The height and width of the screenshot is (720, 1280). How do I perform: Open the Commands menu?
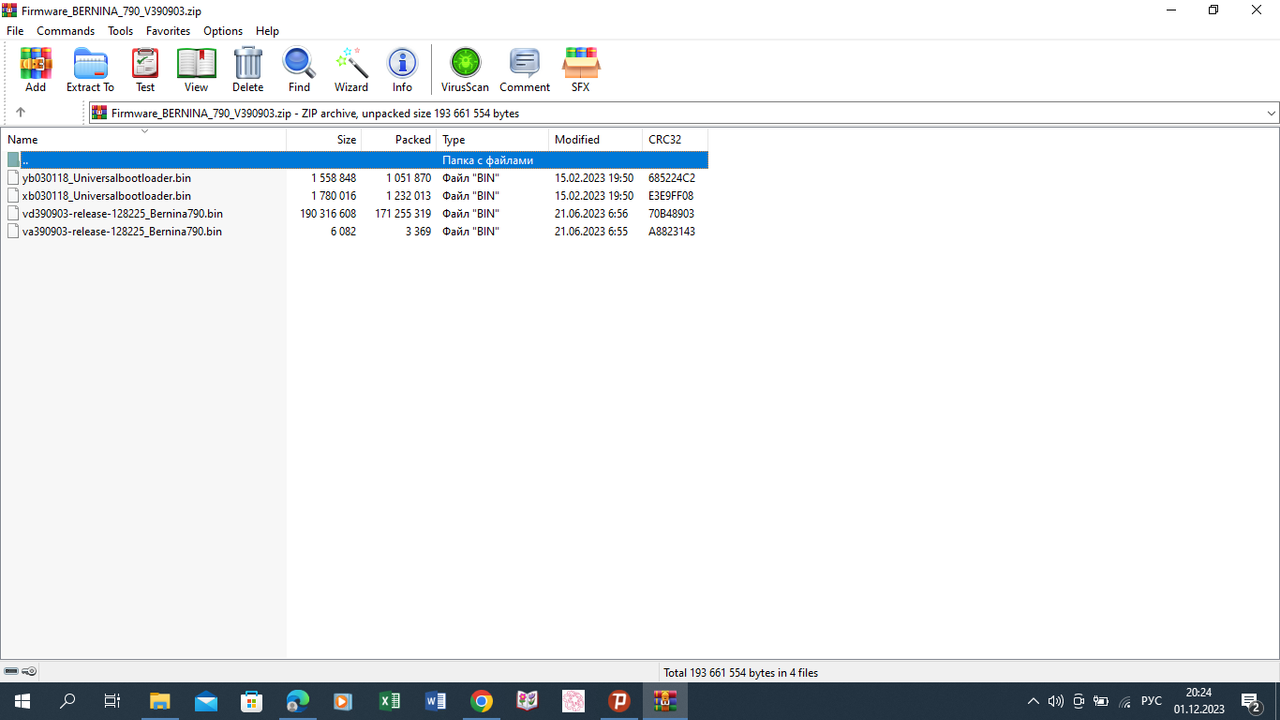click(x=66, y=31)
